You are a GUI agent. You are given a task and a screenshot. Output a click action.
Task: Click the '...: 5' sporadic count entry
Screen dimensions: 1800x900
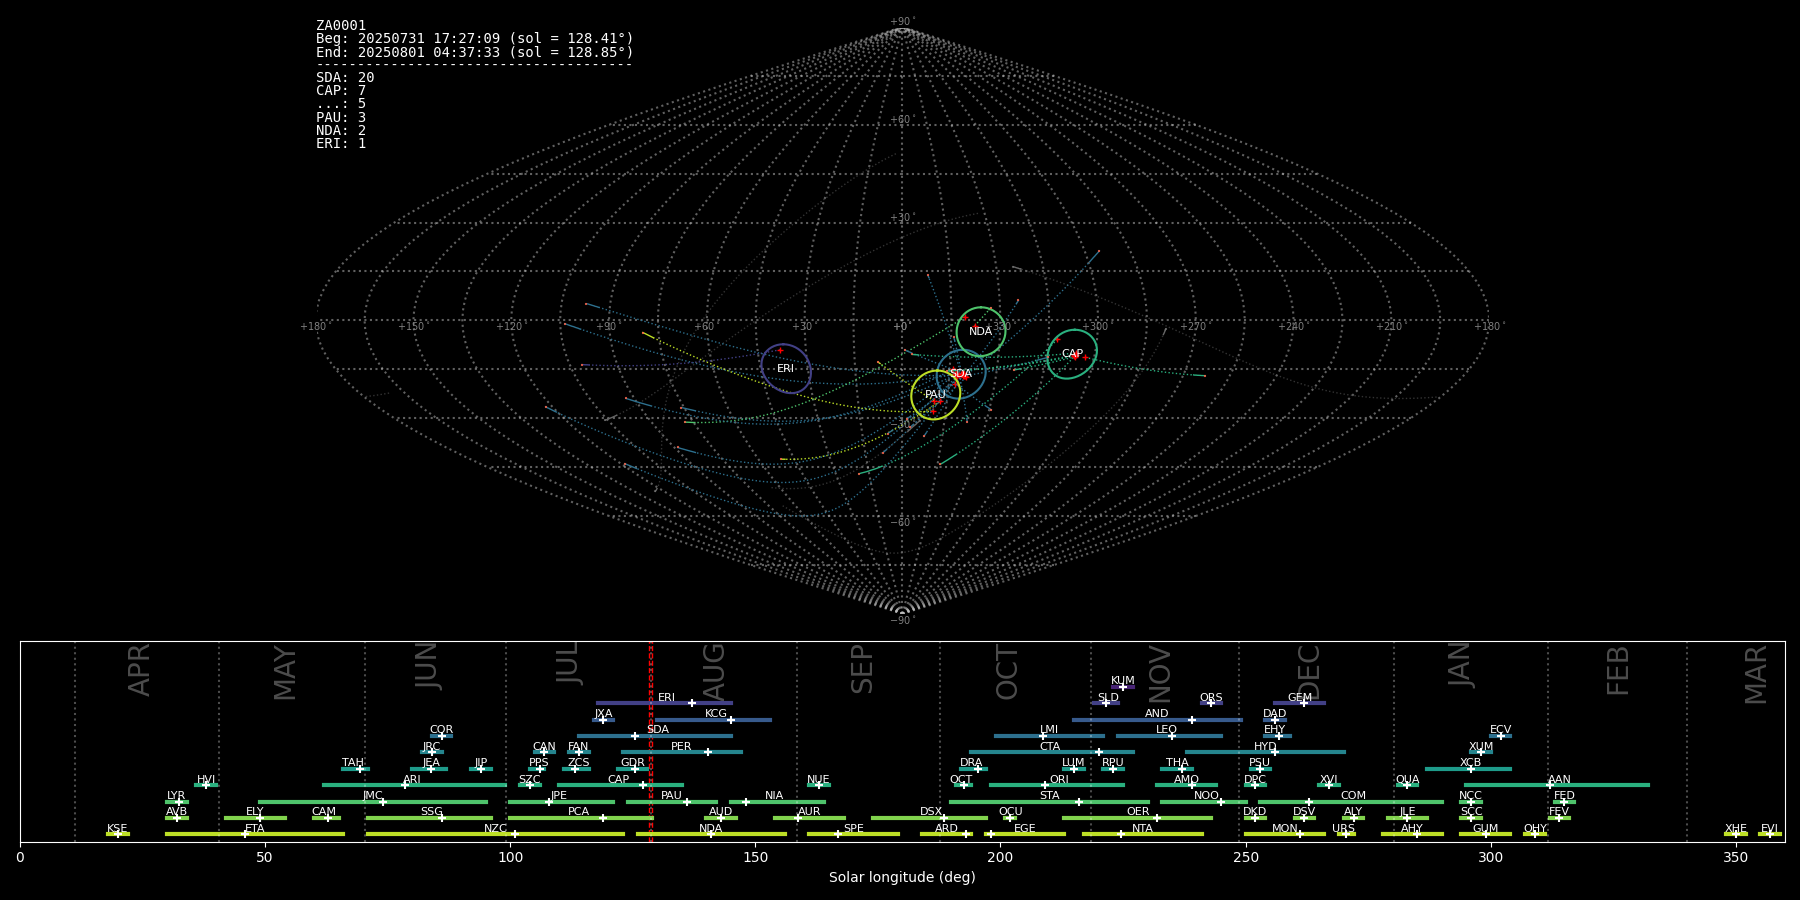[x=341, y=104]
